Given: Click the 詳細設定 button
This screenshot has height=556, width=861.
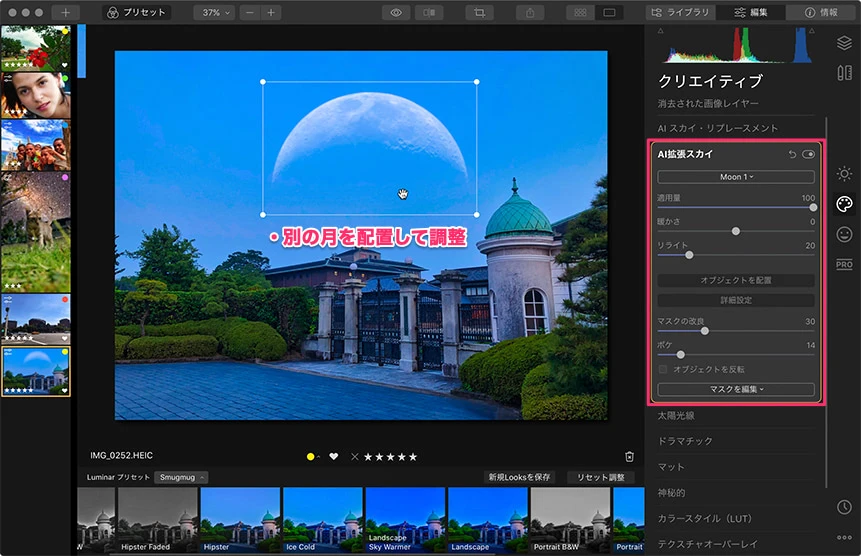Looking at the screenshot, I should coord(736,300).
